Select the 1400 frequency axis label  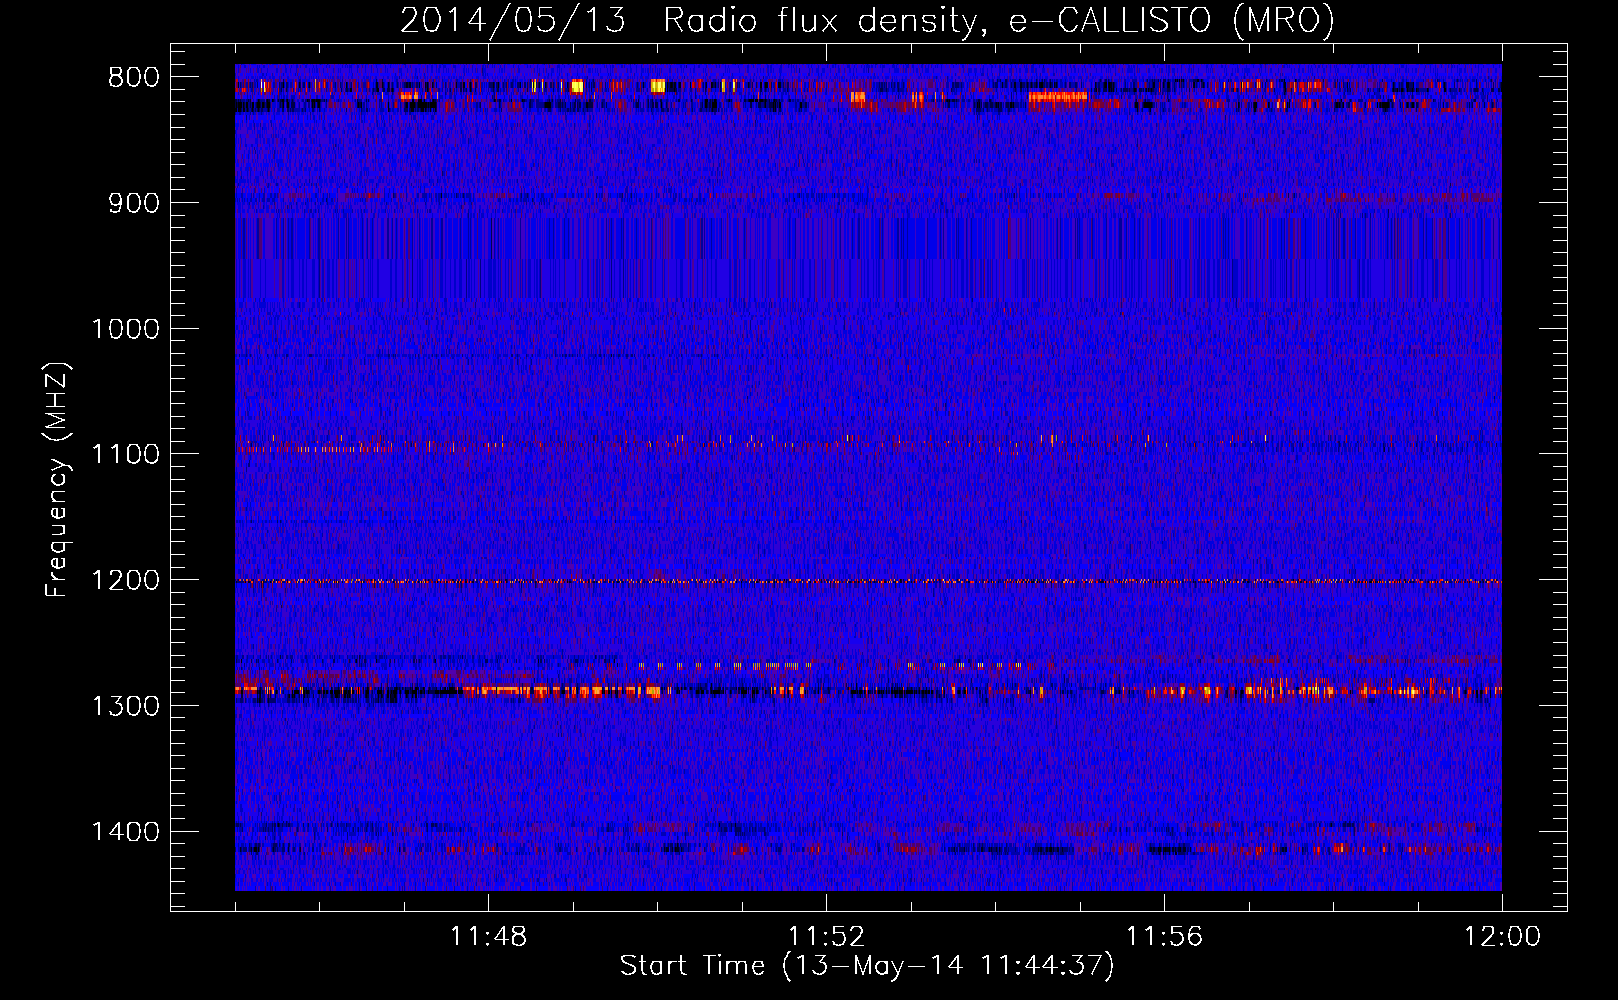[126, 831]
